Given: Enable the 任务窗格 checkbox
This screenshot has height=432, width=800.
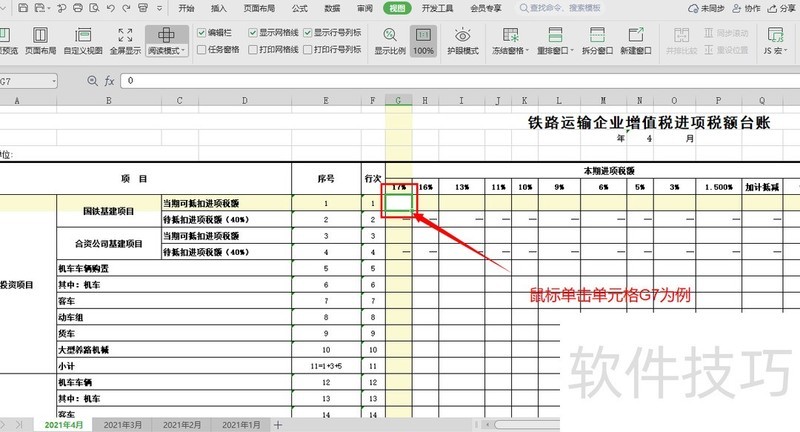Looking at the screenshot, I should click(x=202, y=49).
